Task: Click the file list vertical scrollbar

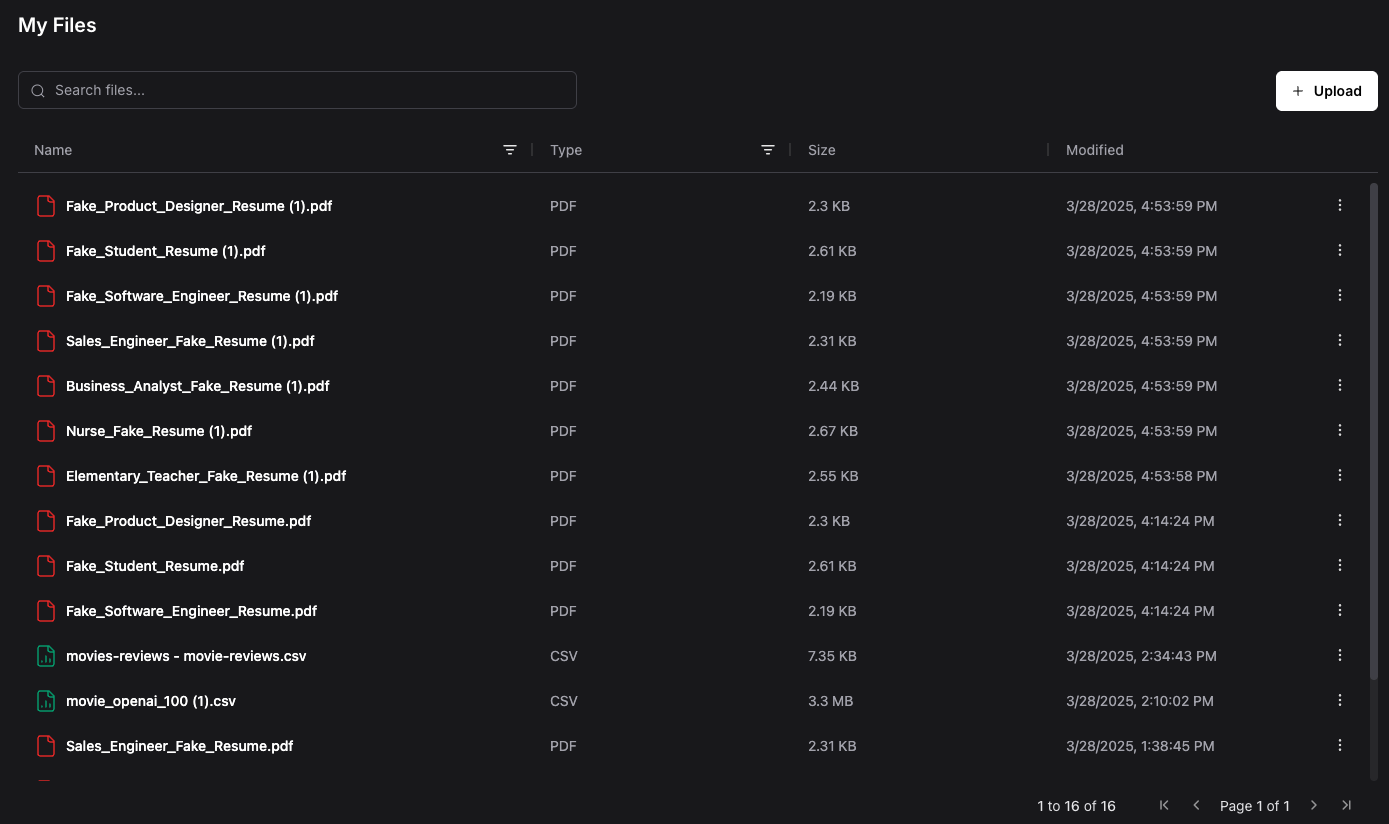Action: click(x=1373, y=430)
